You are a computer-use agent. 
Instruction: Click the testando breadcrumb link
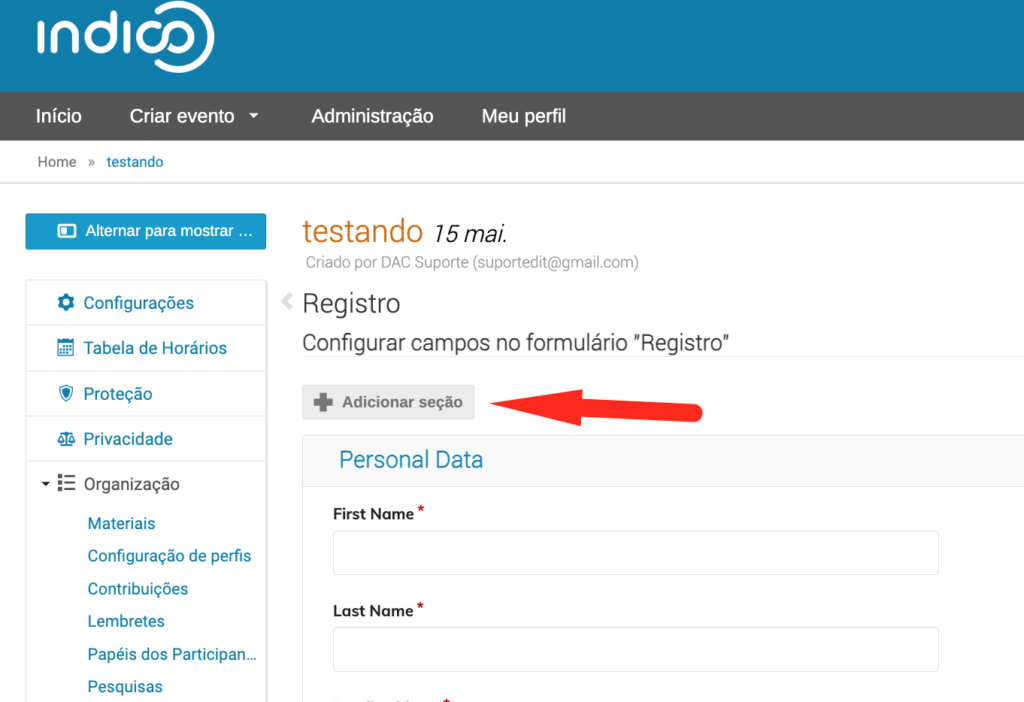pyautogui.click(x=135, y=162)
